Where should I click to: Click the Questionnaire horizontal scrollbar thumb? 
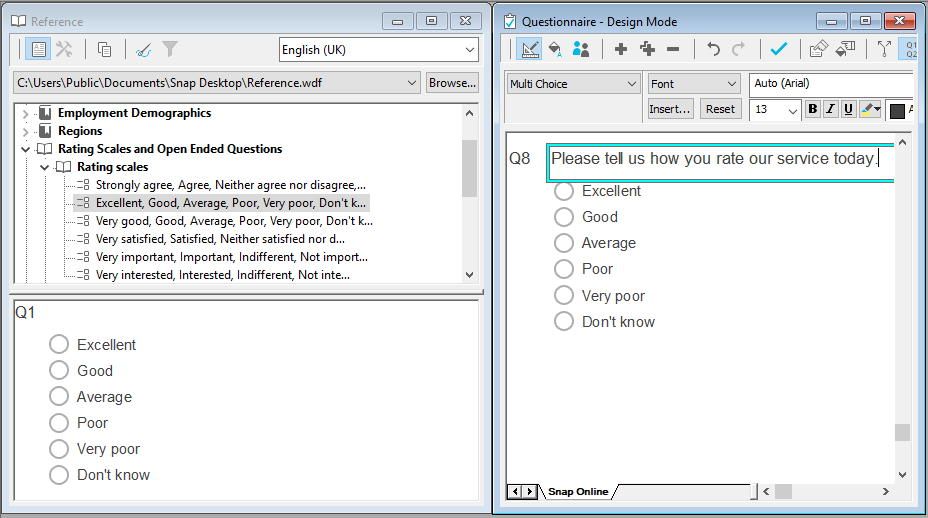pos(784,491)
